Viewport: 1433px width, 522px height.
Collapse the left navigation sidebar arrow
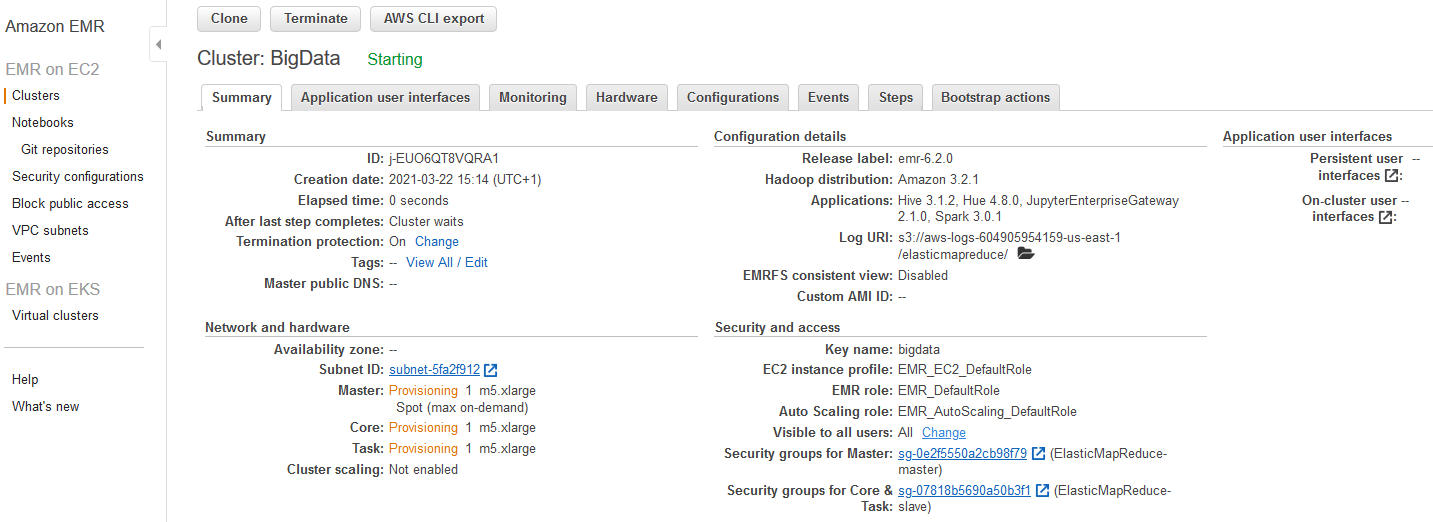[158, 45]
